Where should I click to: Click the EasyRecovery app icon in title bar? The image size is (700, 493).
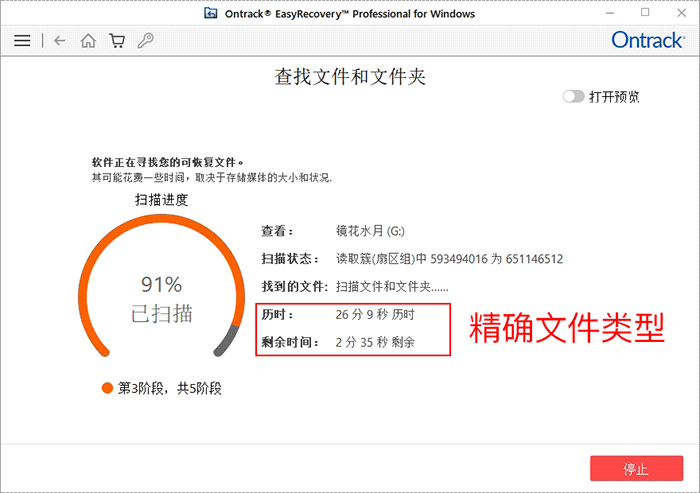click(211, 14)
